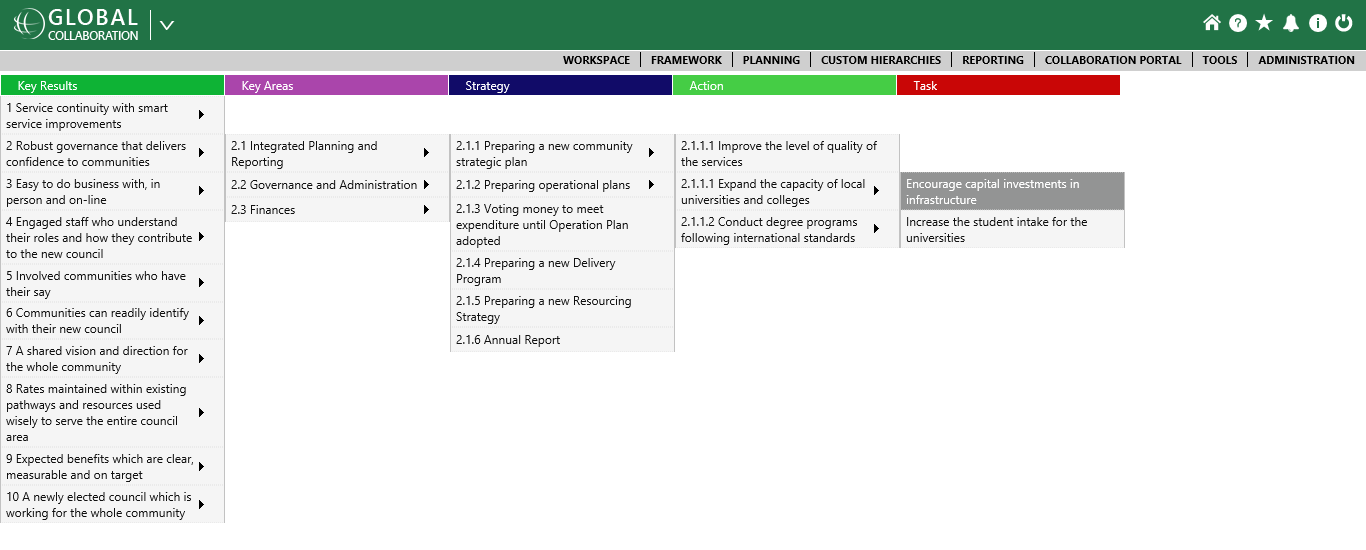Open the Help question mark icon
Image resolution: width=1366 pixels, height=550 pixels.
click(1238, 23)
